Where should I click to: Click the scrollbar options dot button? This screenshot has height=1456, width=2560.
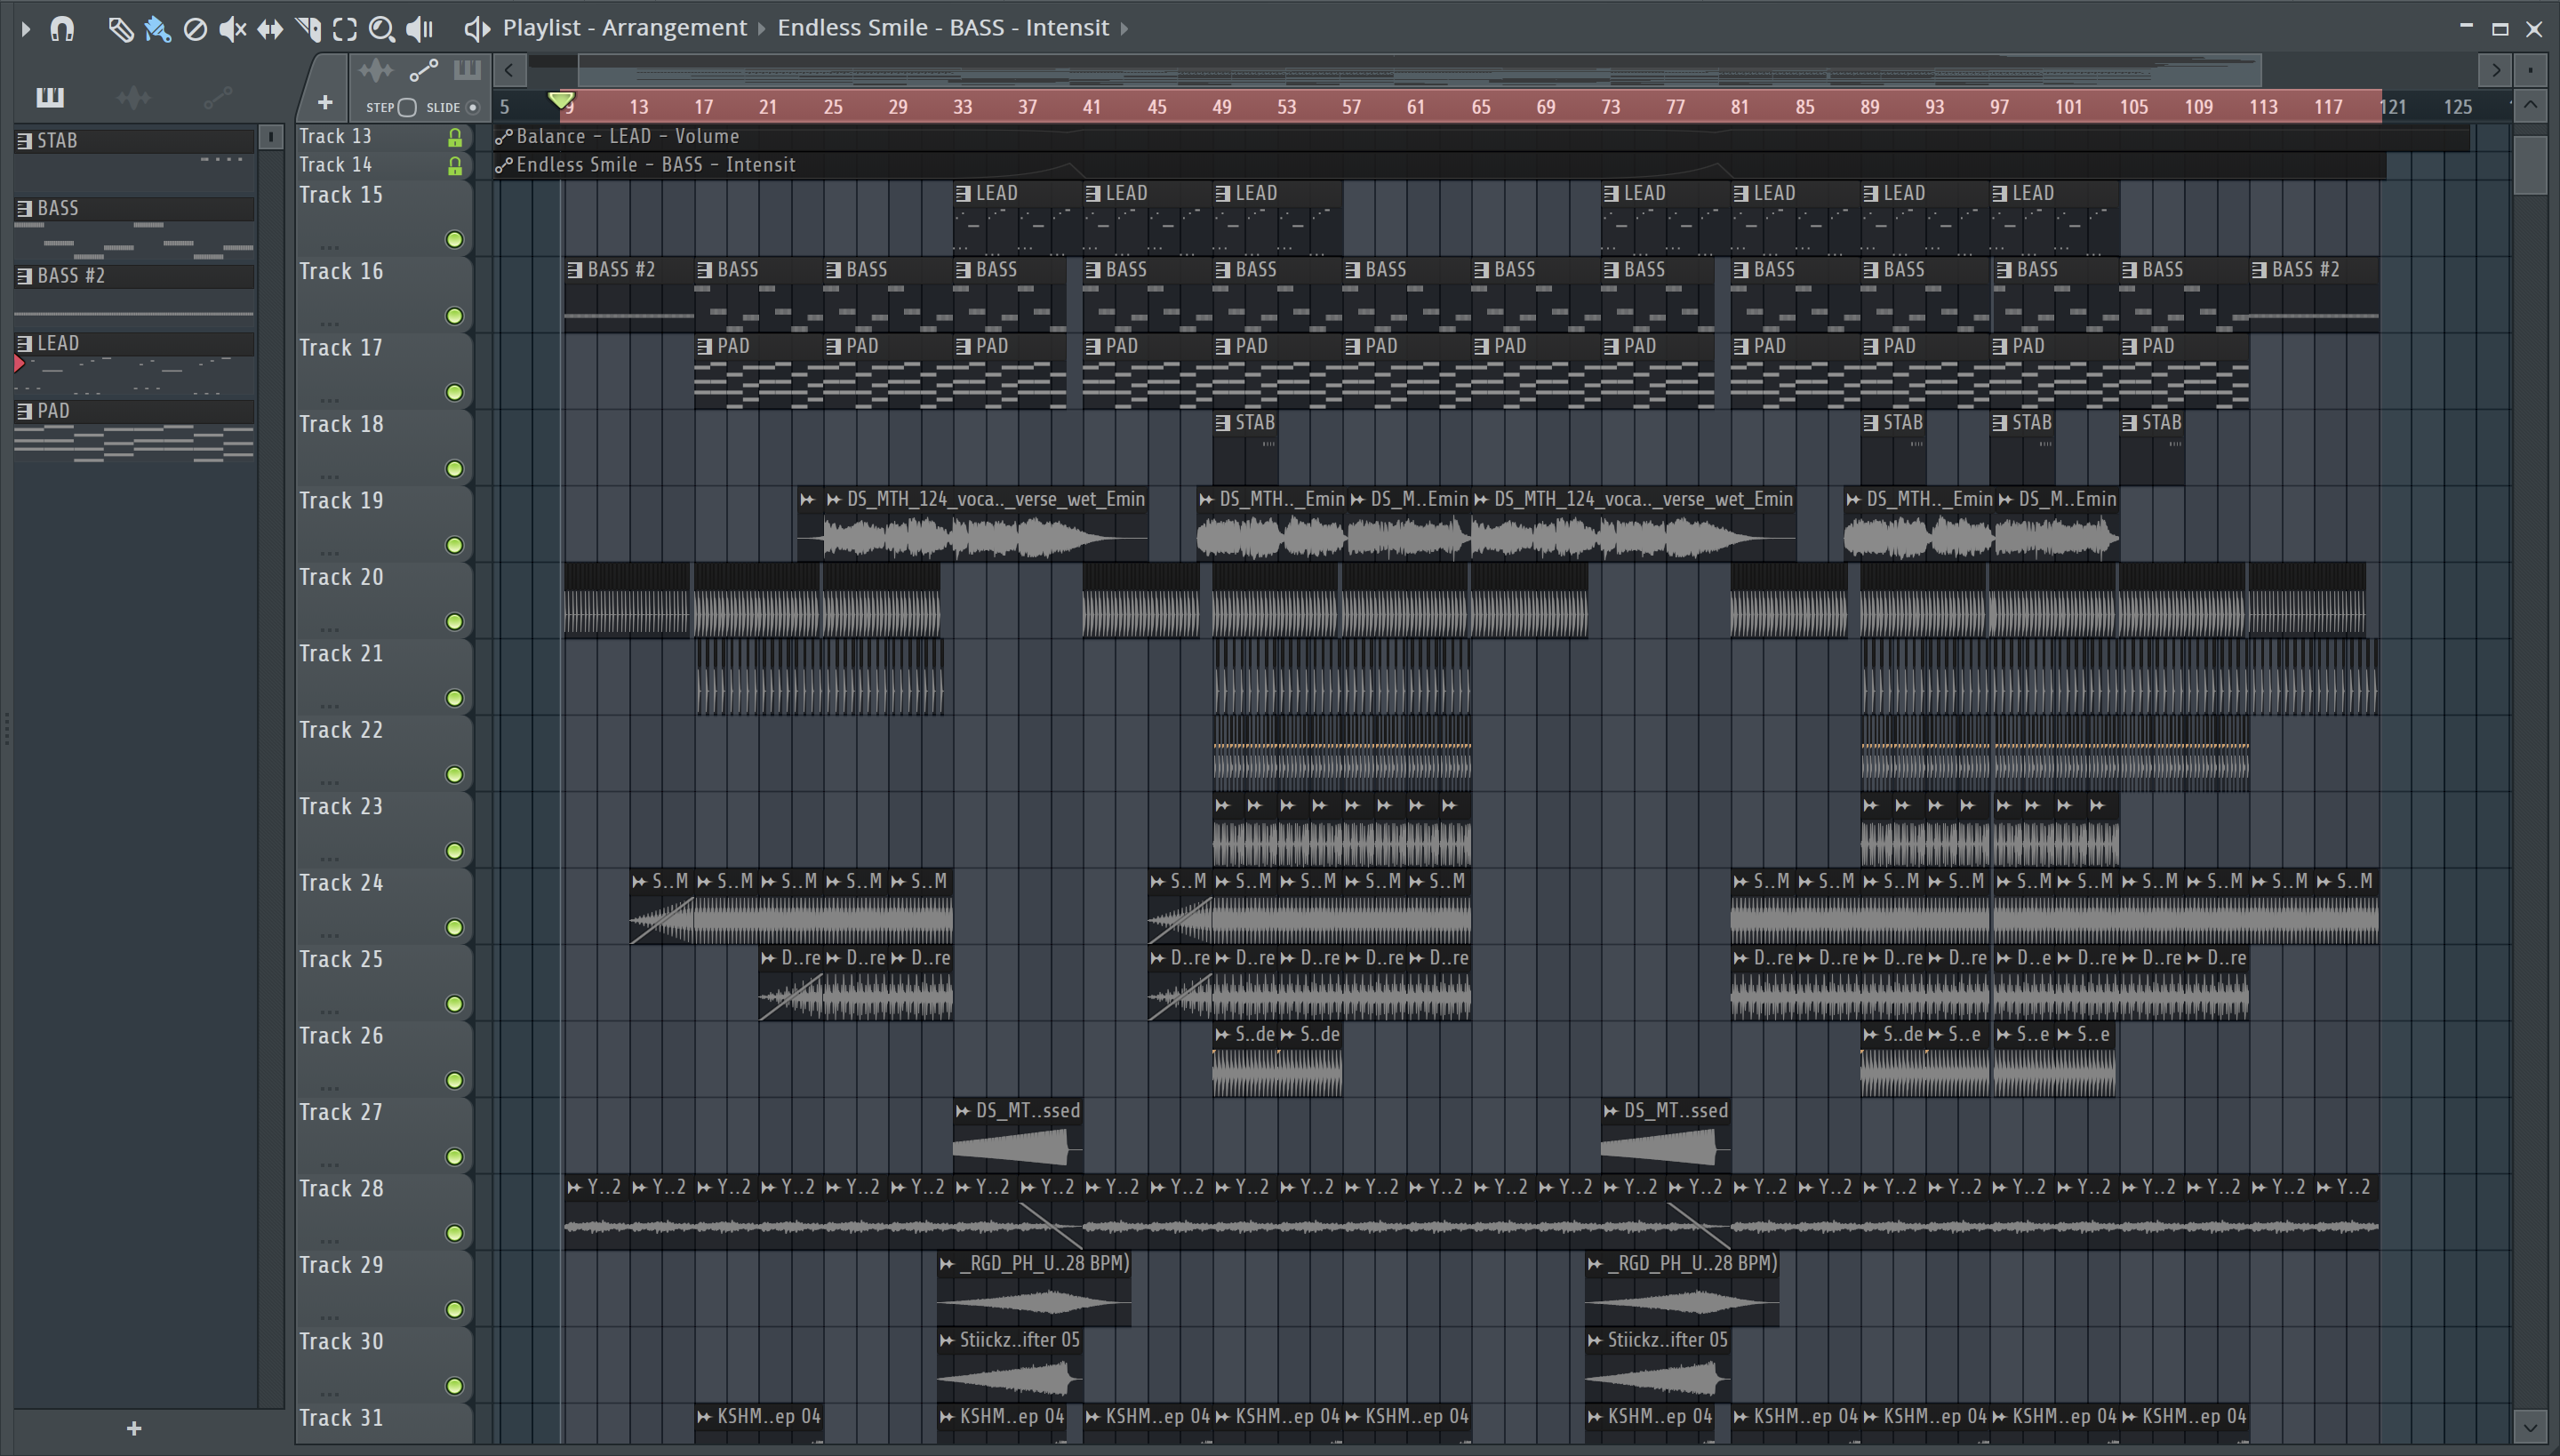pyautogui.click(x=2530, y=70)
